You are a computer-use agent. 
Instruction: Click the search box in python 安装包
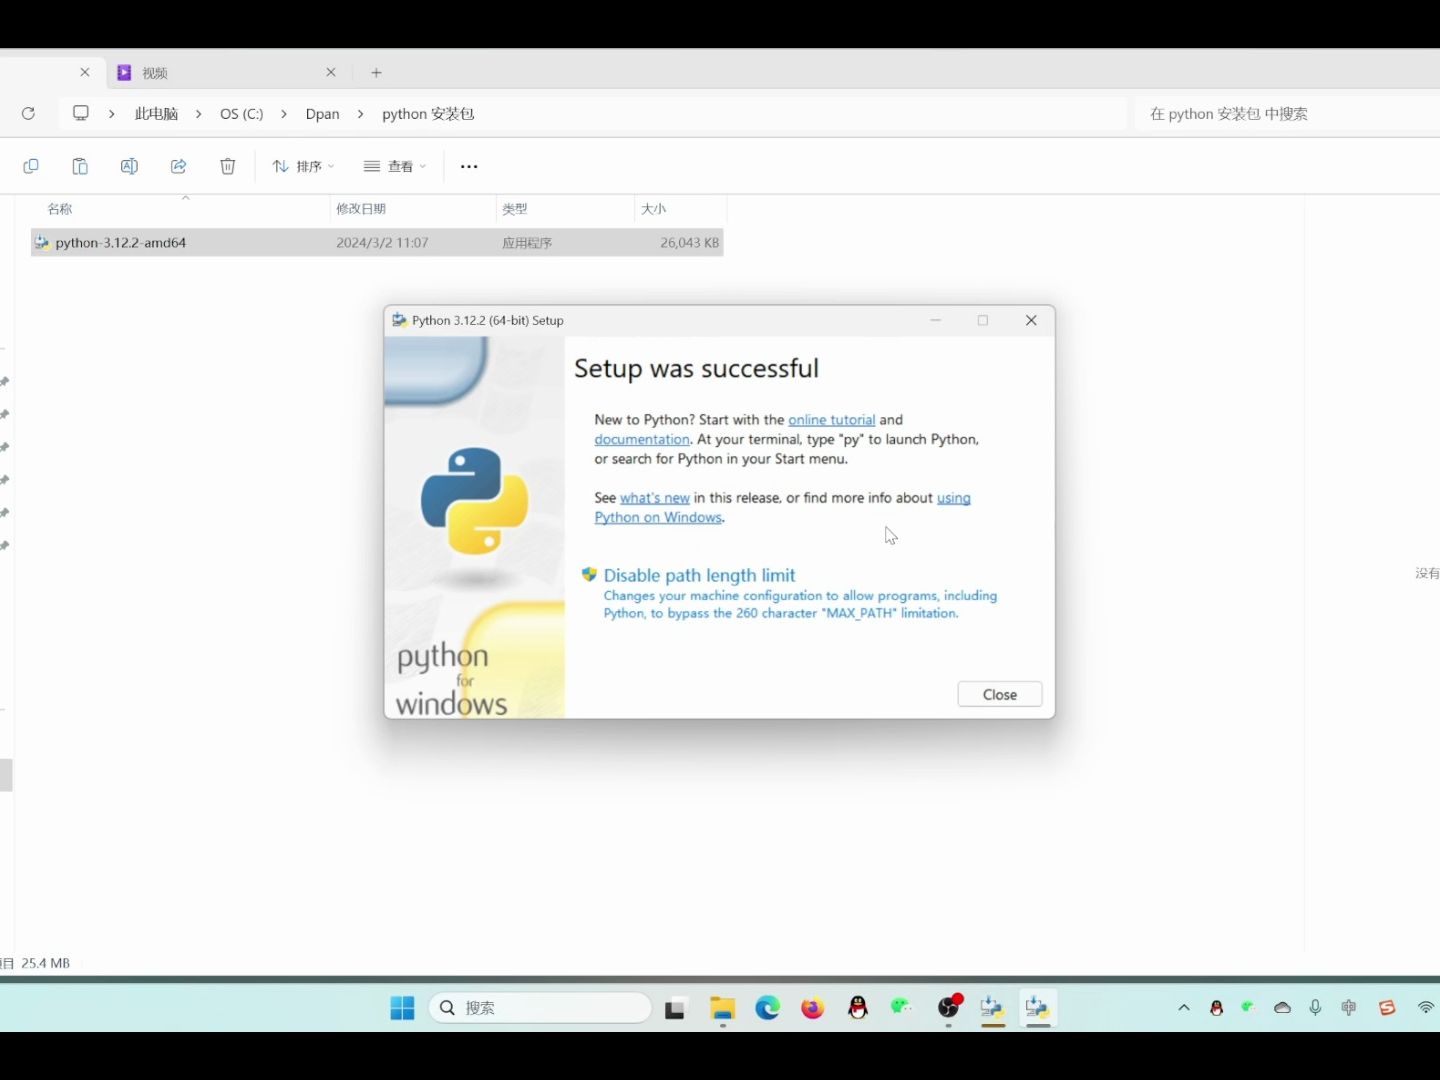point(1287,114)
